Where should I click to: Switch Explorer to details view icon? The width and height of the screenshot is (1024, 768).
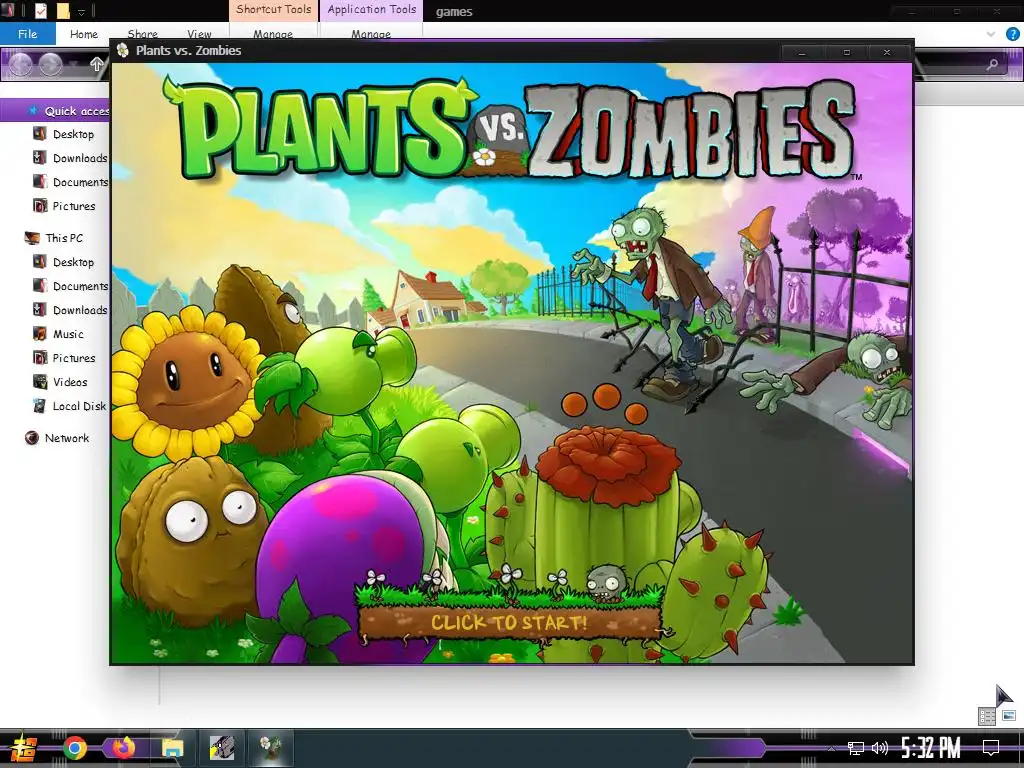click(987, 716)
